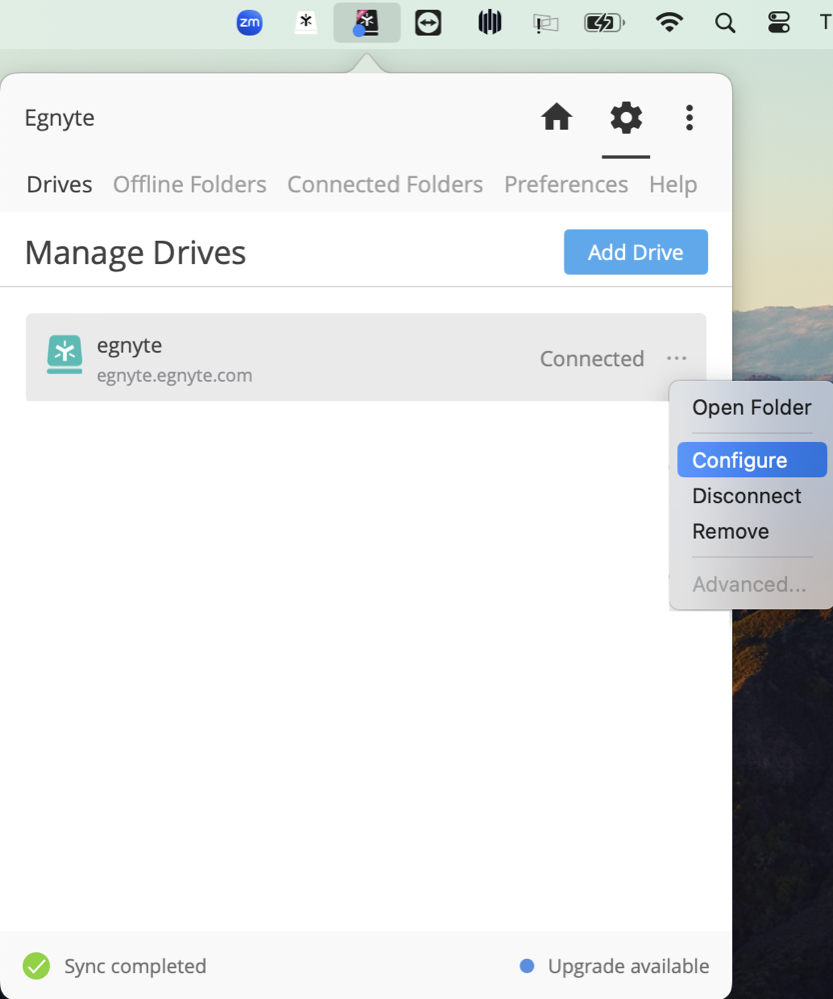Click the Egnyte icon in the menu bar
The height and width of the screenshot is (999, 833).
[366, 22]
